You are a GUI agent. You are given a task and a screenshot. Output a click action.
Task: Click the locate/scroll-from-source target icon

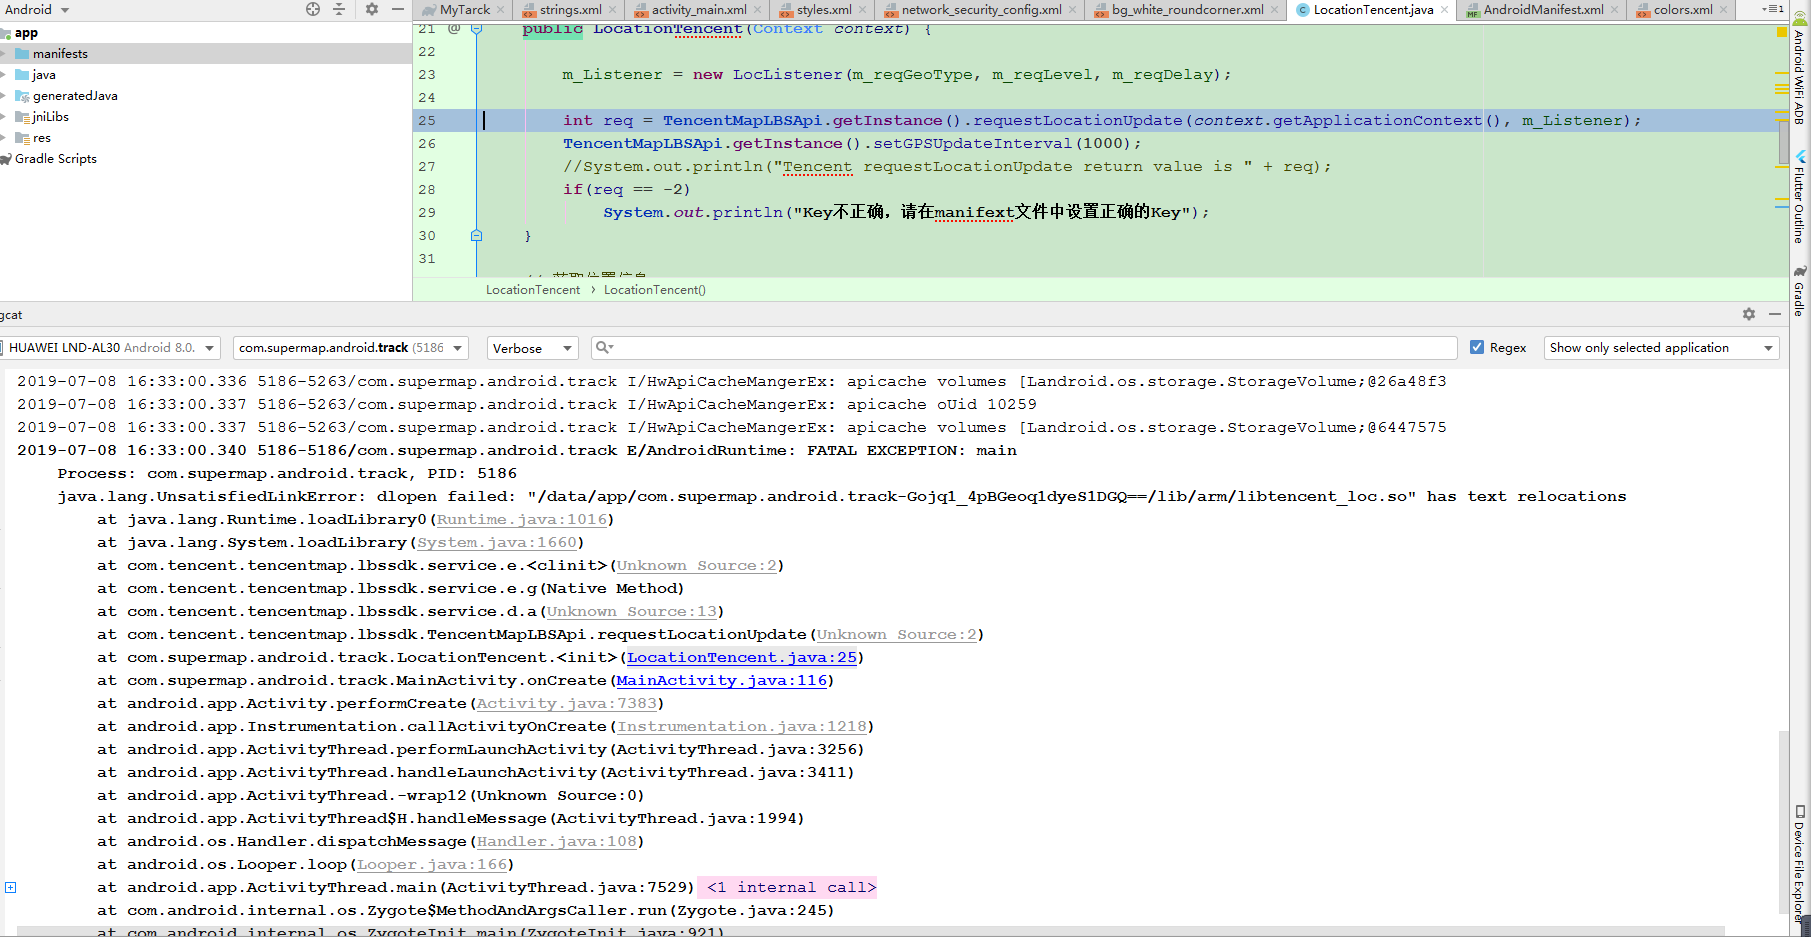pos(313,9)
